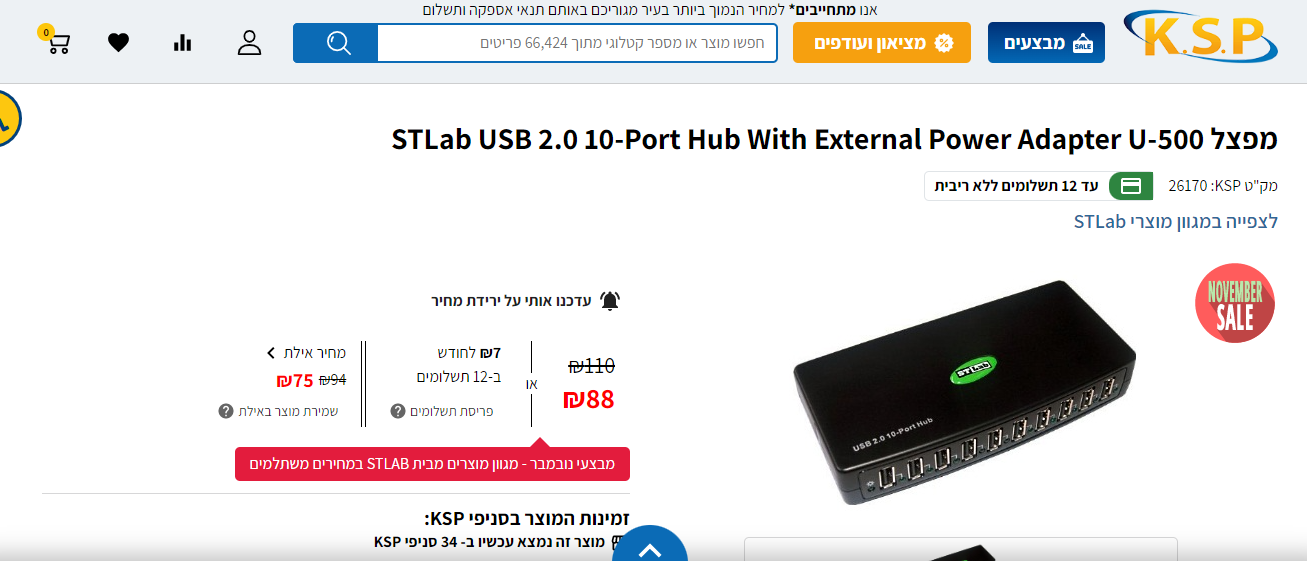Click the K.S.P logo
Image resolution: width=1307 pixels, height=561 pixels.
pyautogui.click(x=1200, y=38)
